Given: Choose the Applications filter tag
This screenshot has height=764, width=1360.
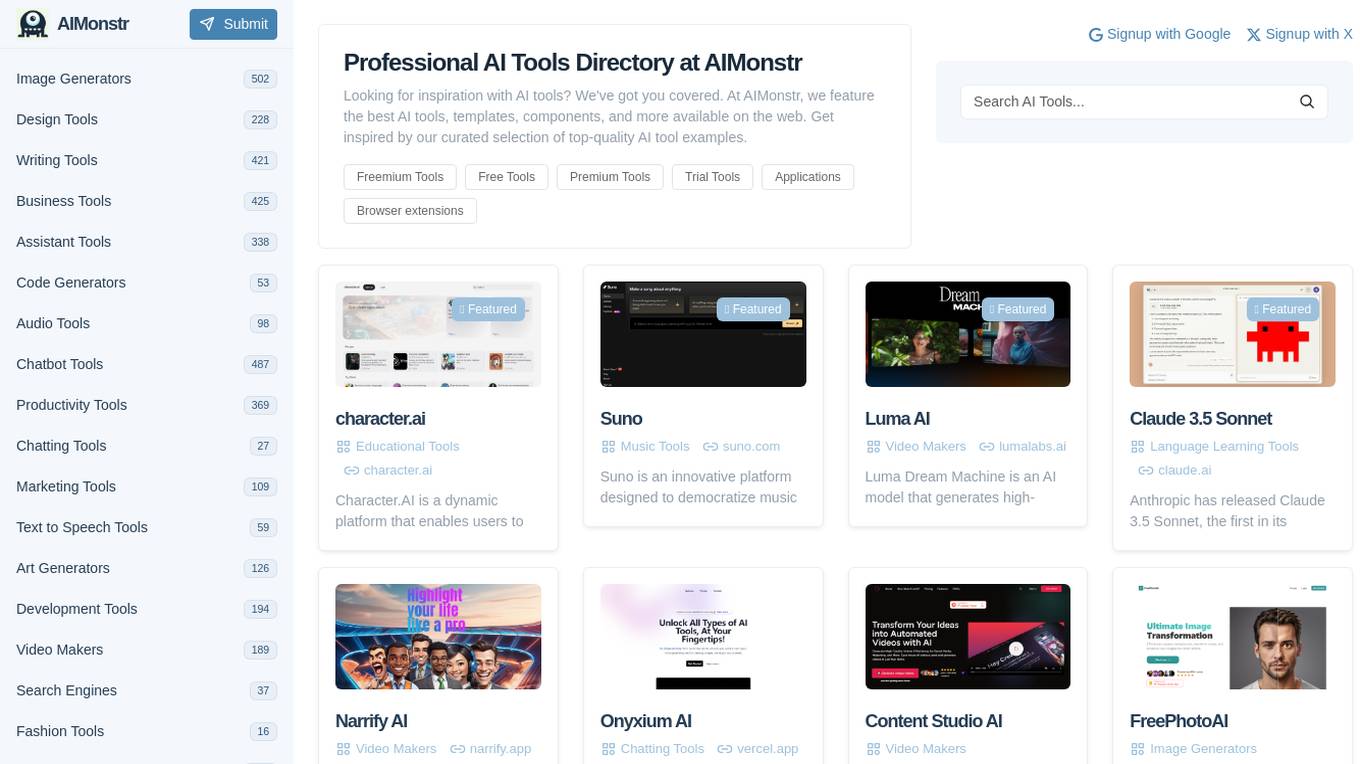Looking at the screenshot, I should [x=807, y=177].
